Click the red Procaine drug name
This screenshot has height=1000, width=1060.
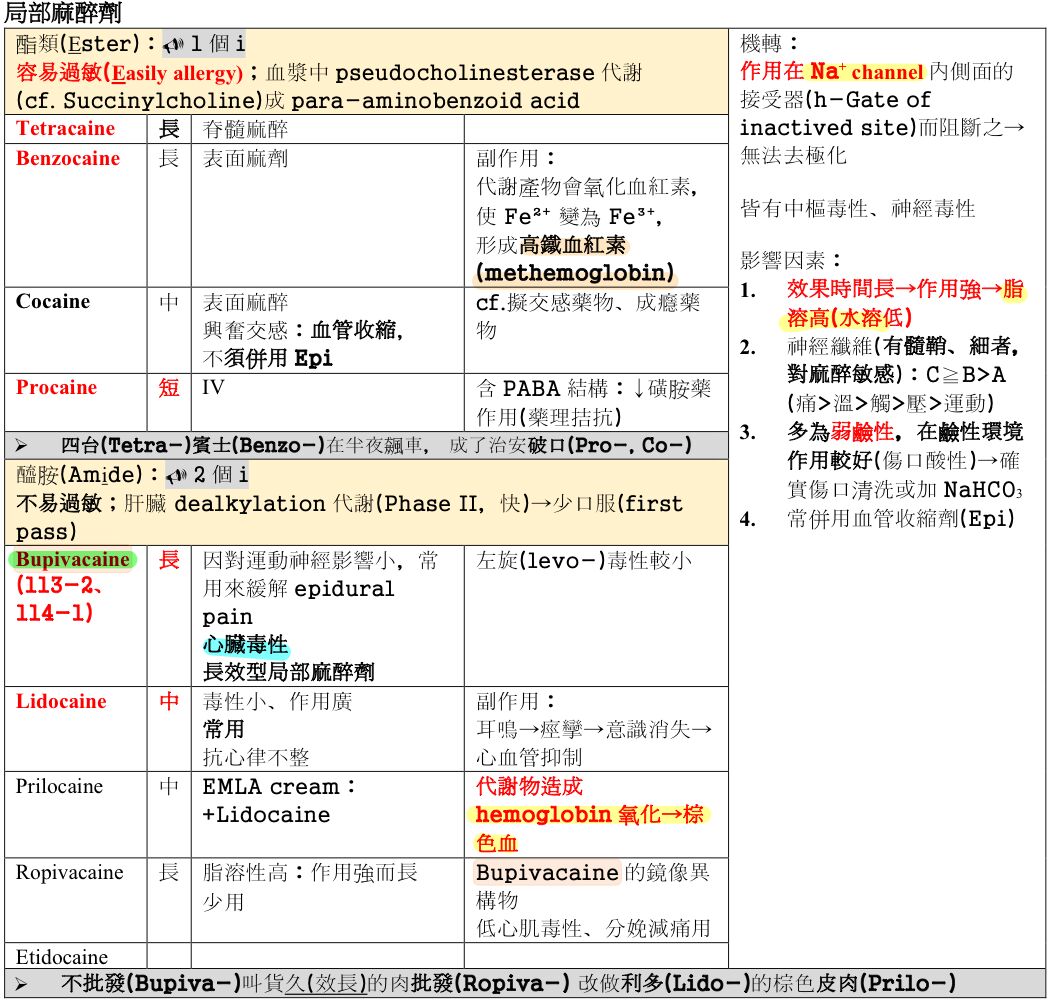click(x=56, y=388)
